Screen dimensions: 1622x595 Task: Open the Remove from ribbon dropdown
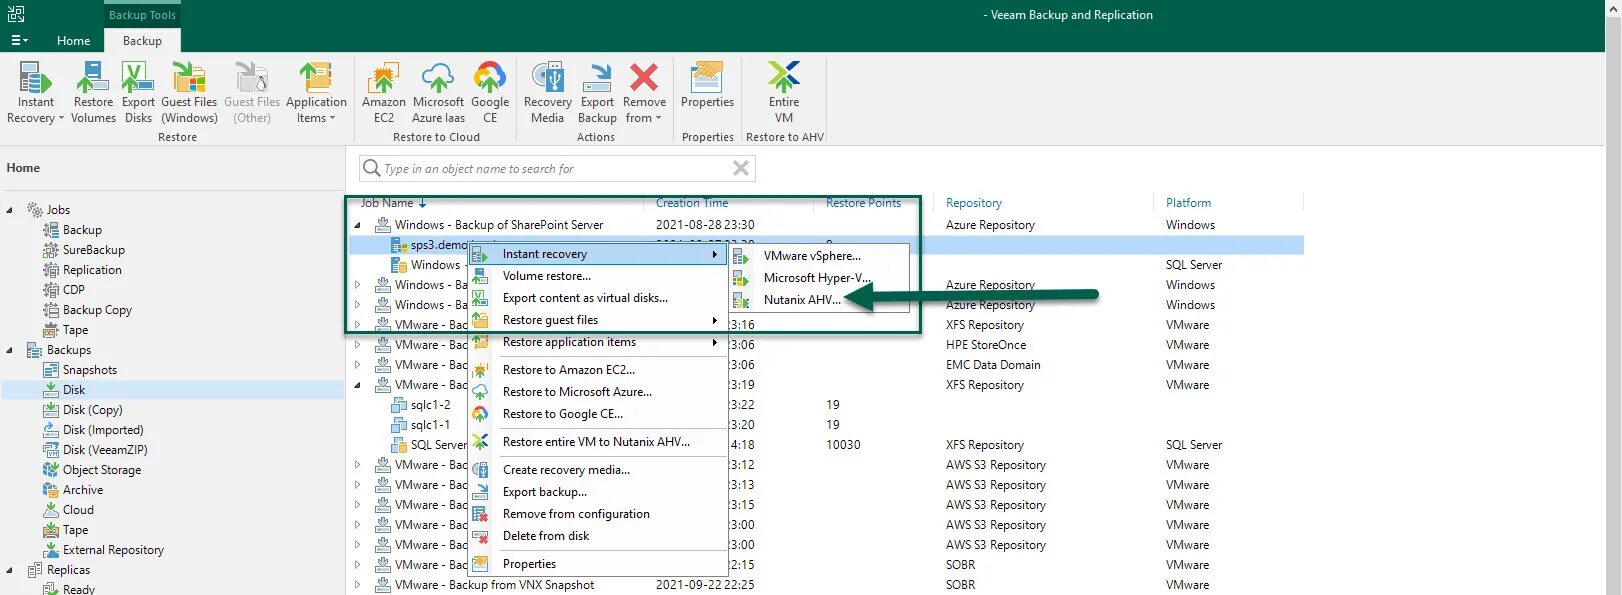[x=644, y=92]
